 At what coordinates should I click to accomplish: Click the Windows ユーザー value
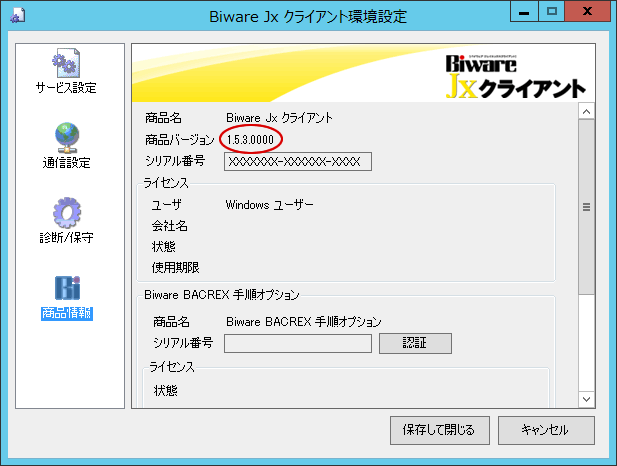pos(270,205)
